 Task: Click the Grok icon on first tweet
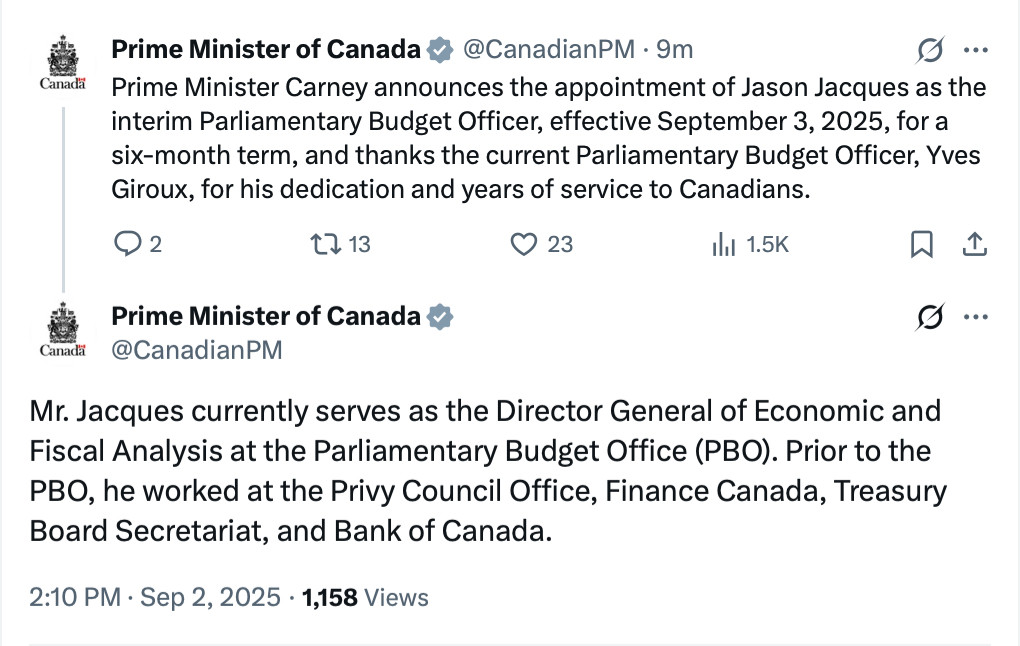930,50
